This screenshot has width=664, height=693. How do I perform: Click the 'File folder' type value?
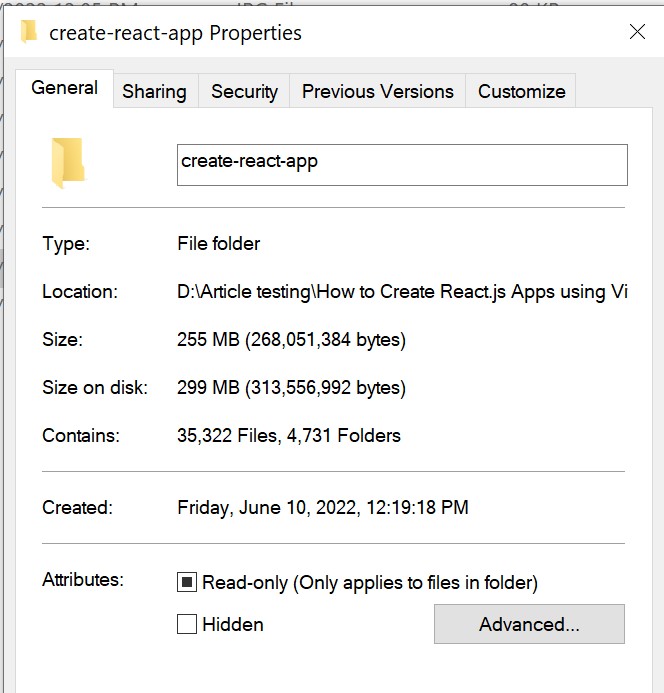[x=219, y=244]
